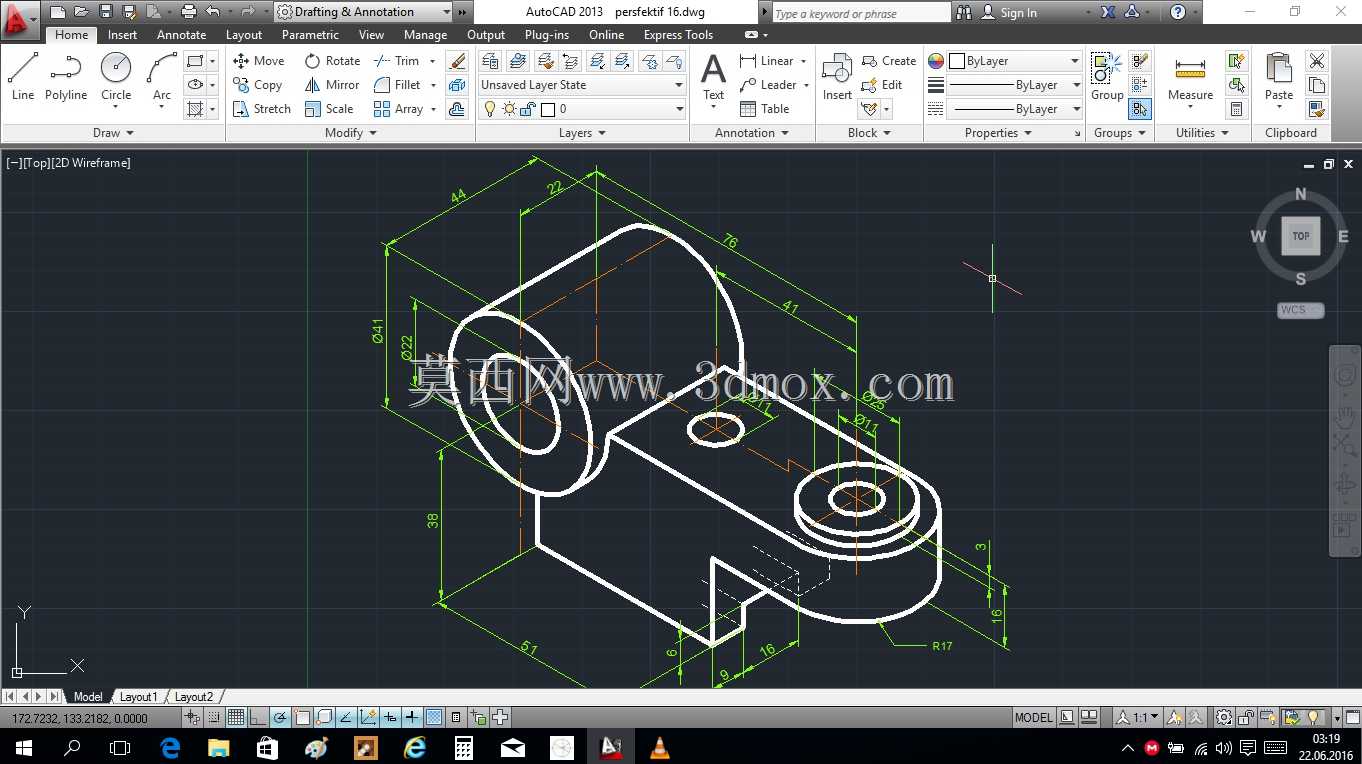This screenshot has width=1362, height=764.
Task: Toggle Grid Display in status bar
Action: click(x=236, y=717)
